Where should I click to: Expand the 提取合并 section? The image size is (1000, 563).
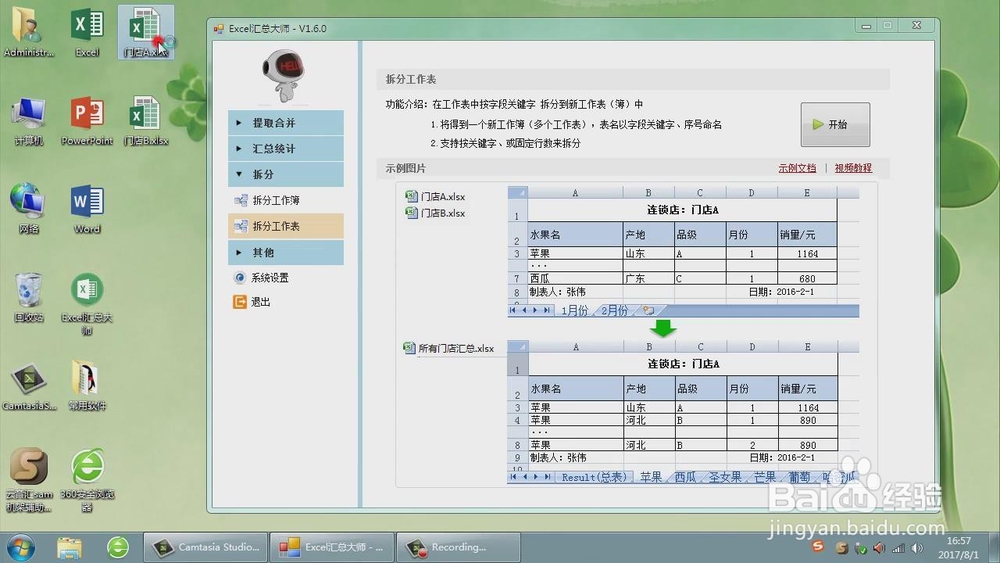coord(286,122)
